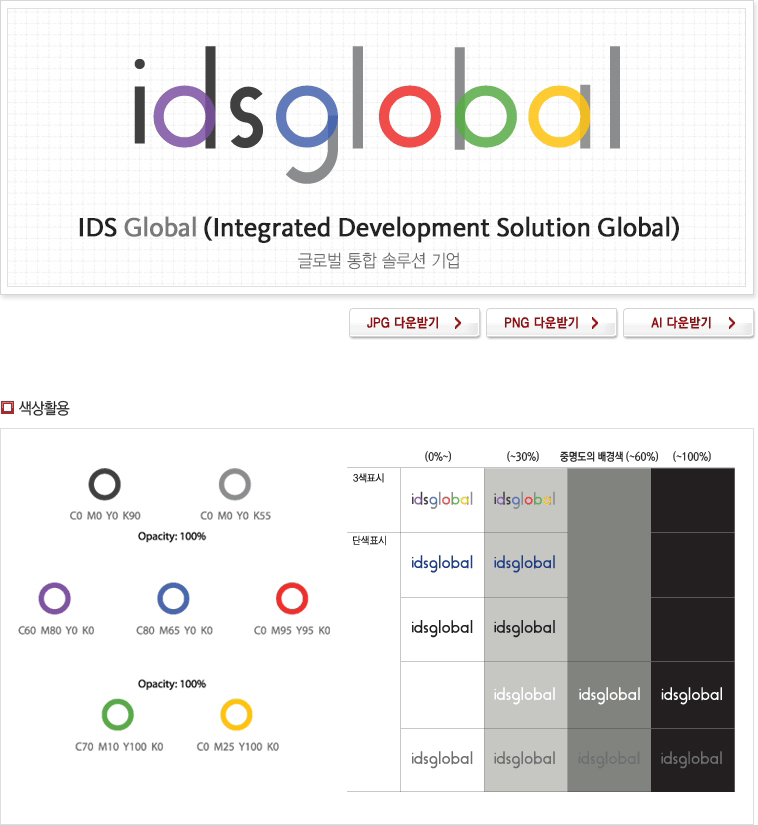Click the C0 M0 Y0 K90 label
This screenshot has height=825, width=758.
[105, 516]
